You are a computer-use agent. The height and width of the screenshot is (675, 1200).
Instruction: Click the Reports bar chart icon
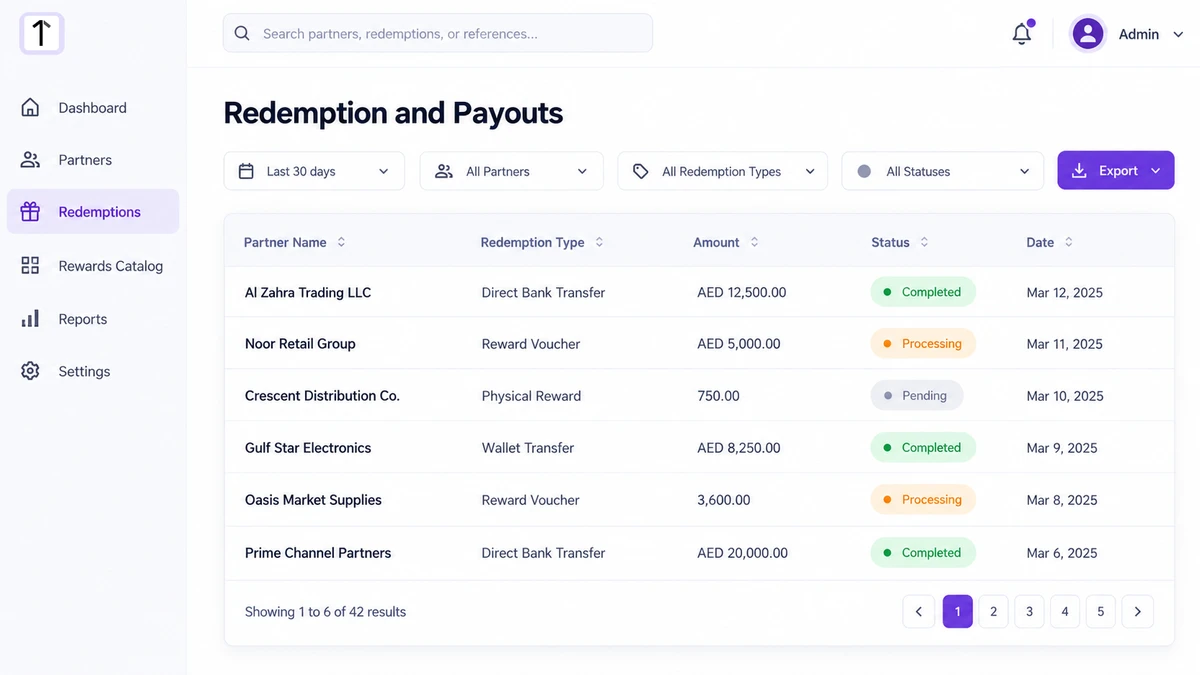click(30, 319)
